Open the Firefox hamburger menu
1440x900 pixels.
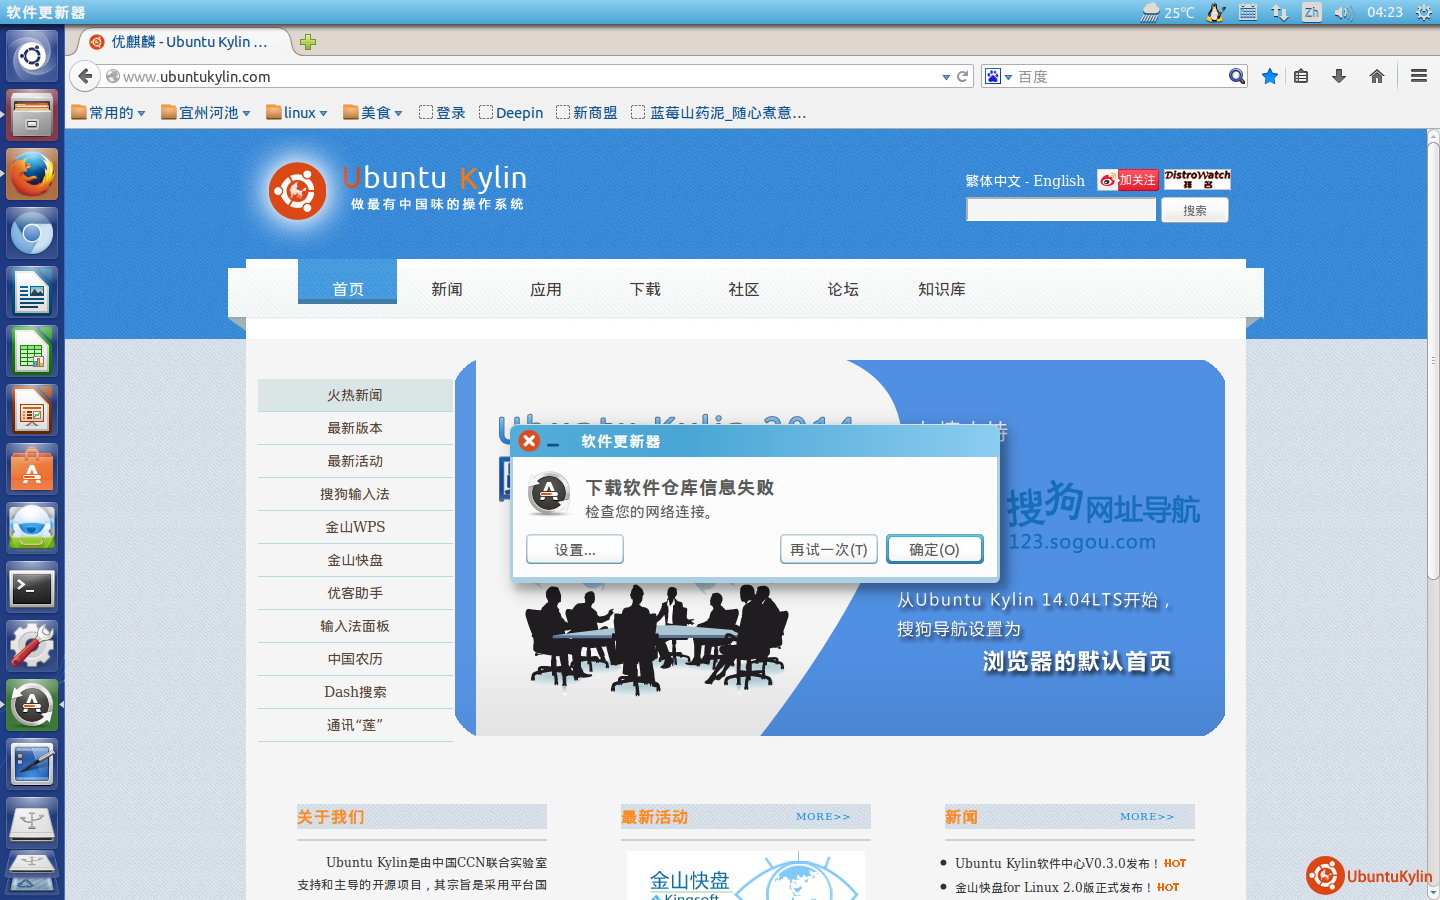[1418, 76]
